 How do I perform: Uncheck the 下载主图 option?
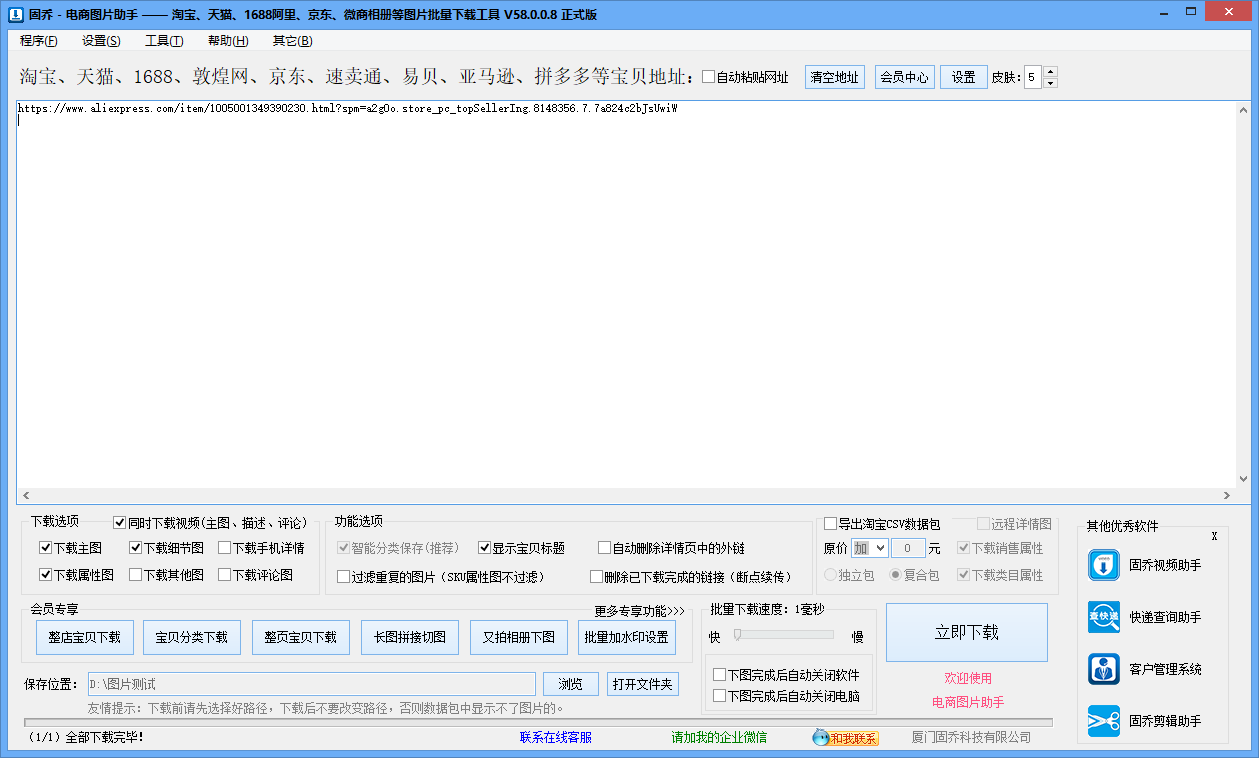44,547
